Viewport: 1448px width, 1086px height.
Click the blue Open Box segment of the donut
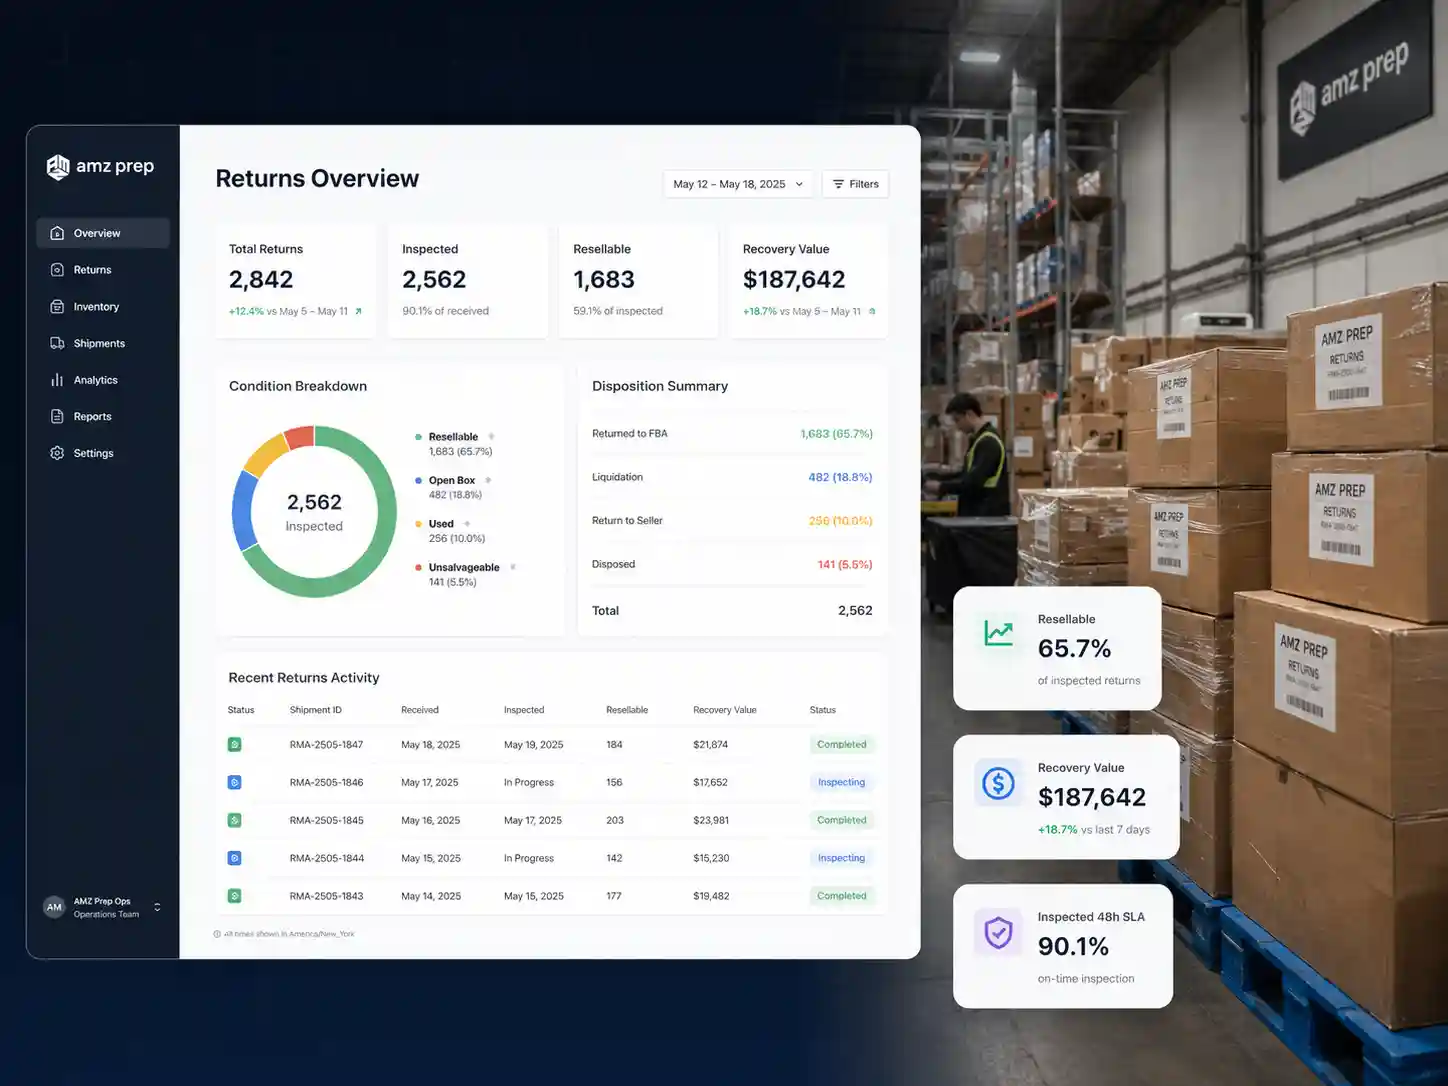(243, 512)
